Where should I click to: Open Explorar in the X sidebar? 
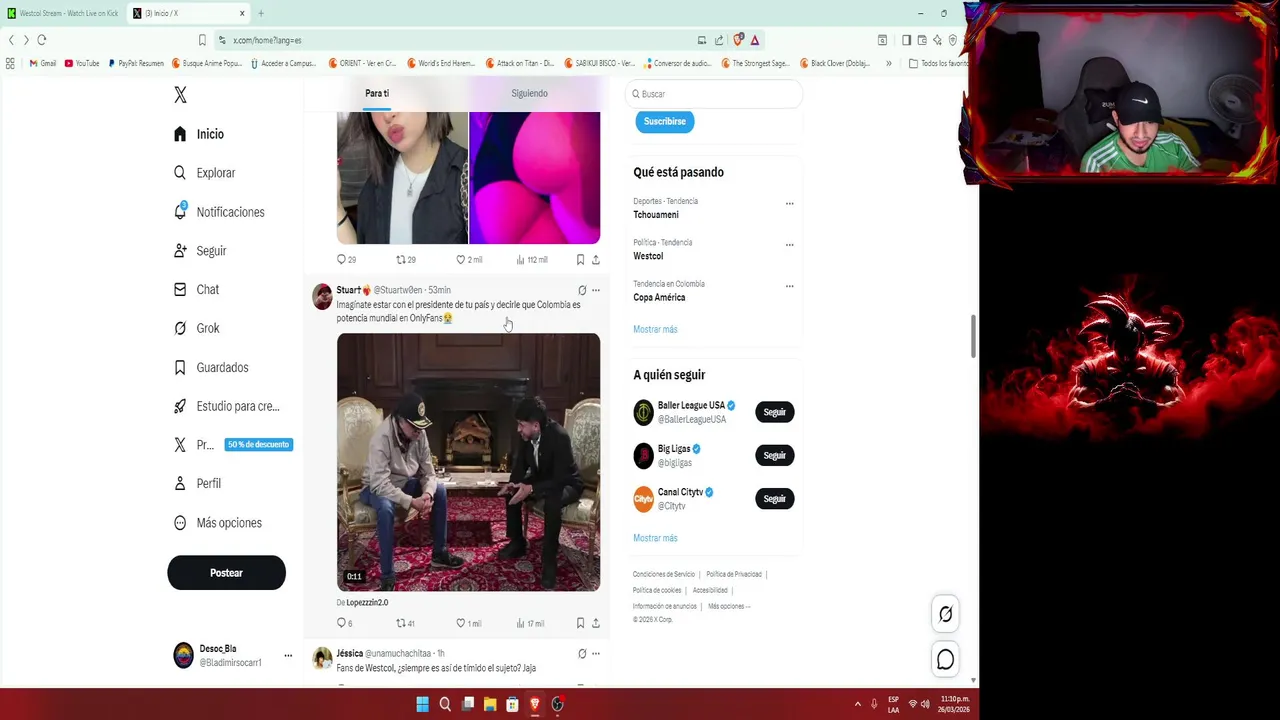click(x=204, y=173)
